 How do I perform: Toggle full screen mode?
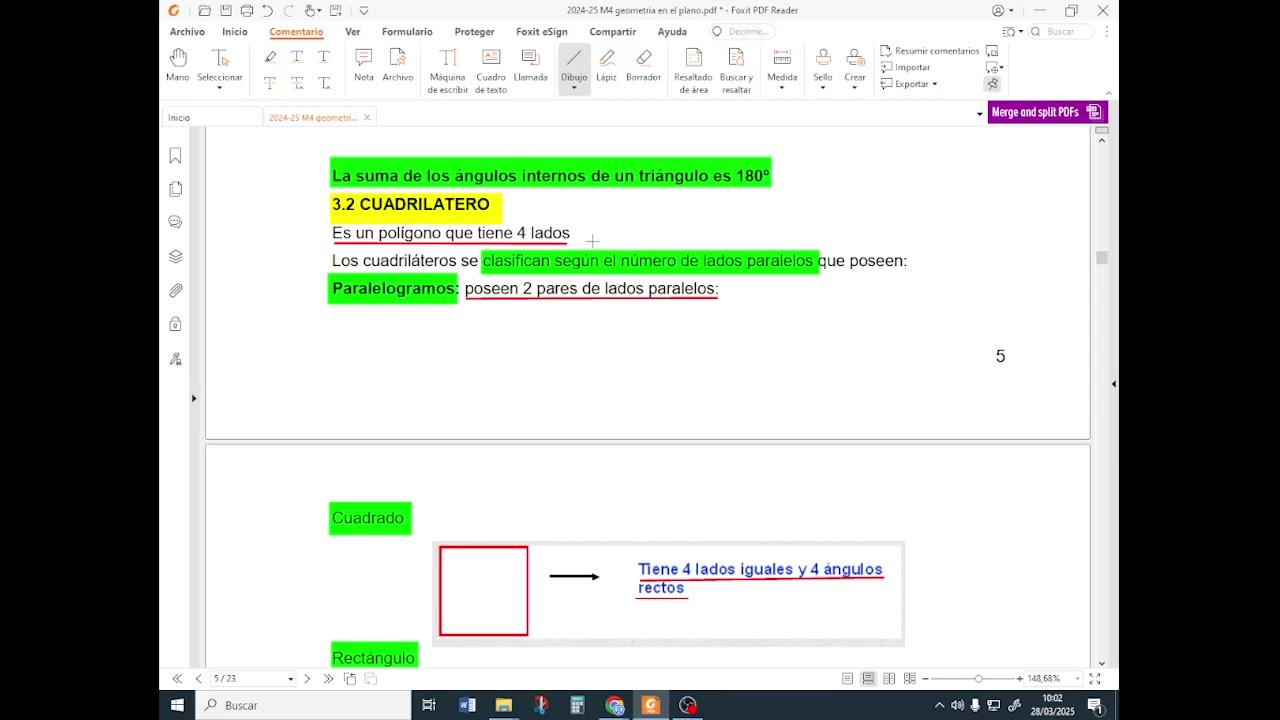[1095, 679]
